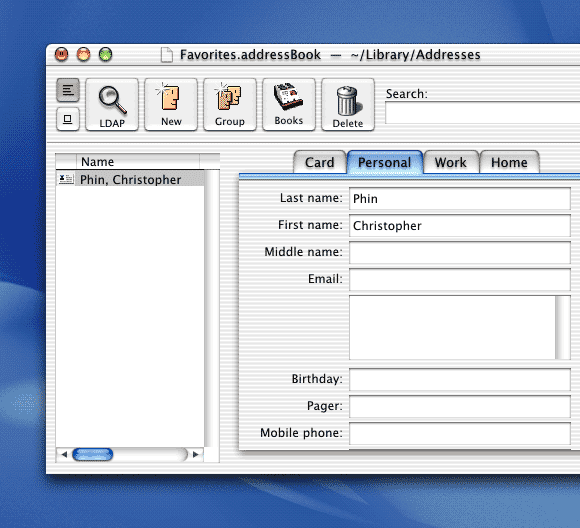Viewport: 580px width, 528px height.
Task: Select the small-icon toolbar mode button
Action: point(68,119)
